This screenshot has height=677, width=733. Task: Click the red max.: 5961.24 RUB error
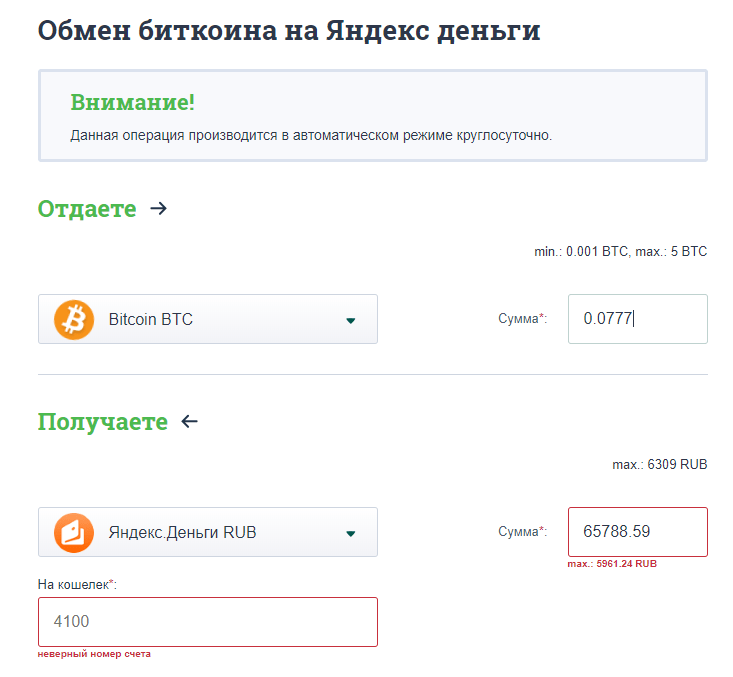coord(612,564)
